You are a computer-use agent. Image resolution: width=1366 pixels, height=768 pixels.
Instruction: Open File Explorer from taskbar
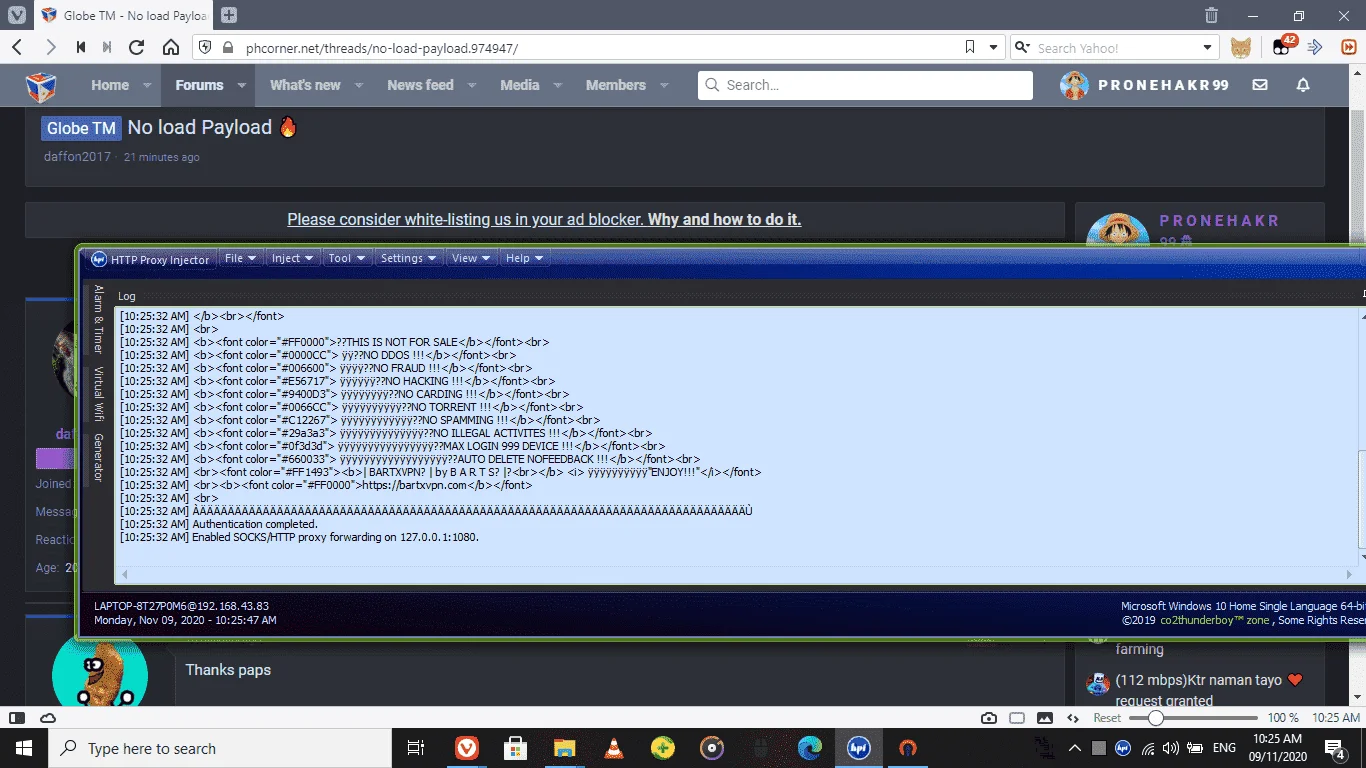[x=565, y=748]
